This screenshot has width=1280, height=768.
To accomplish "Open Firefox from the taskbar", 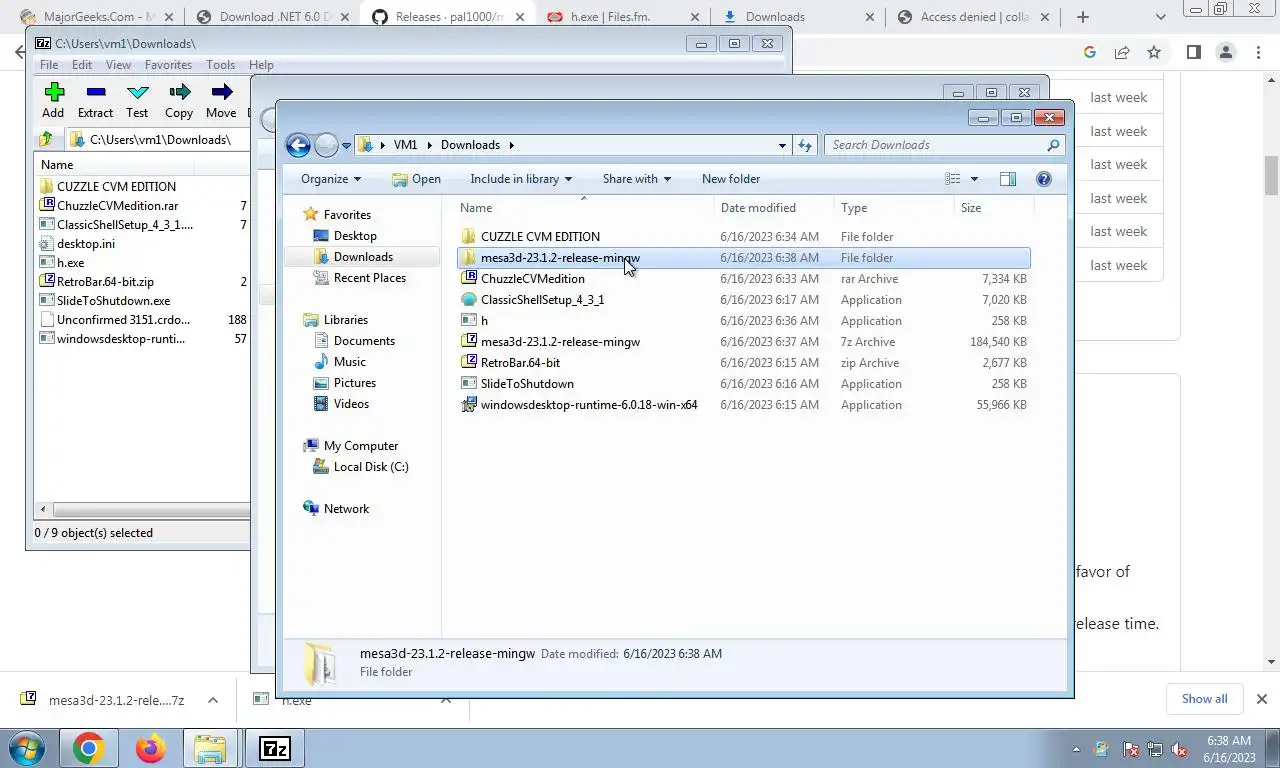I will [x=150, y=748].
